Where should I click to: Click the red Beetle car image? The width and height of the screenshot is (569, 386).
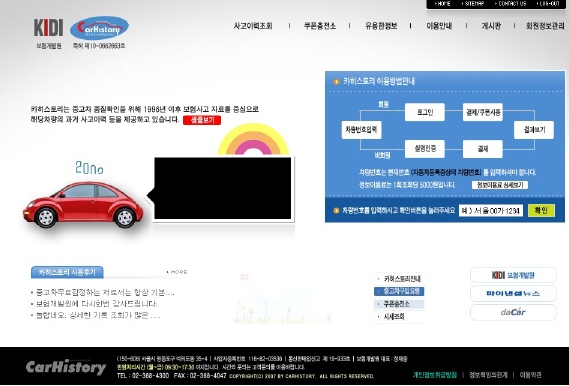[x=83, y=205]
